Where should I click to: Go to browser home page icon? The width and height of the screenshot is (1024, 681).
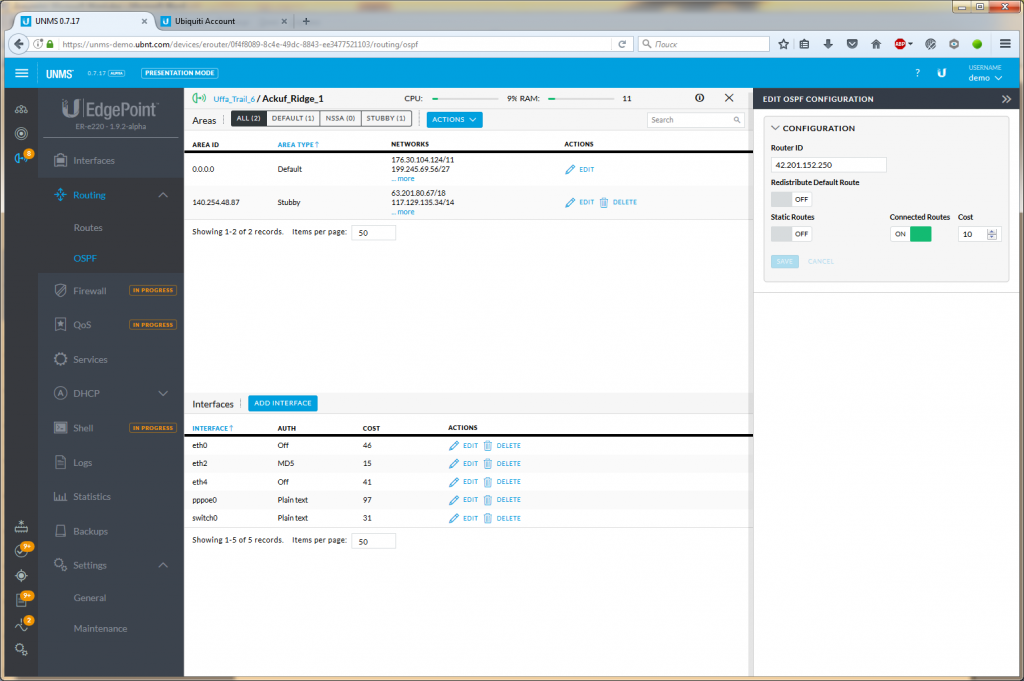(x=876, y=44)
